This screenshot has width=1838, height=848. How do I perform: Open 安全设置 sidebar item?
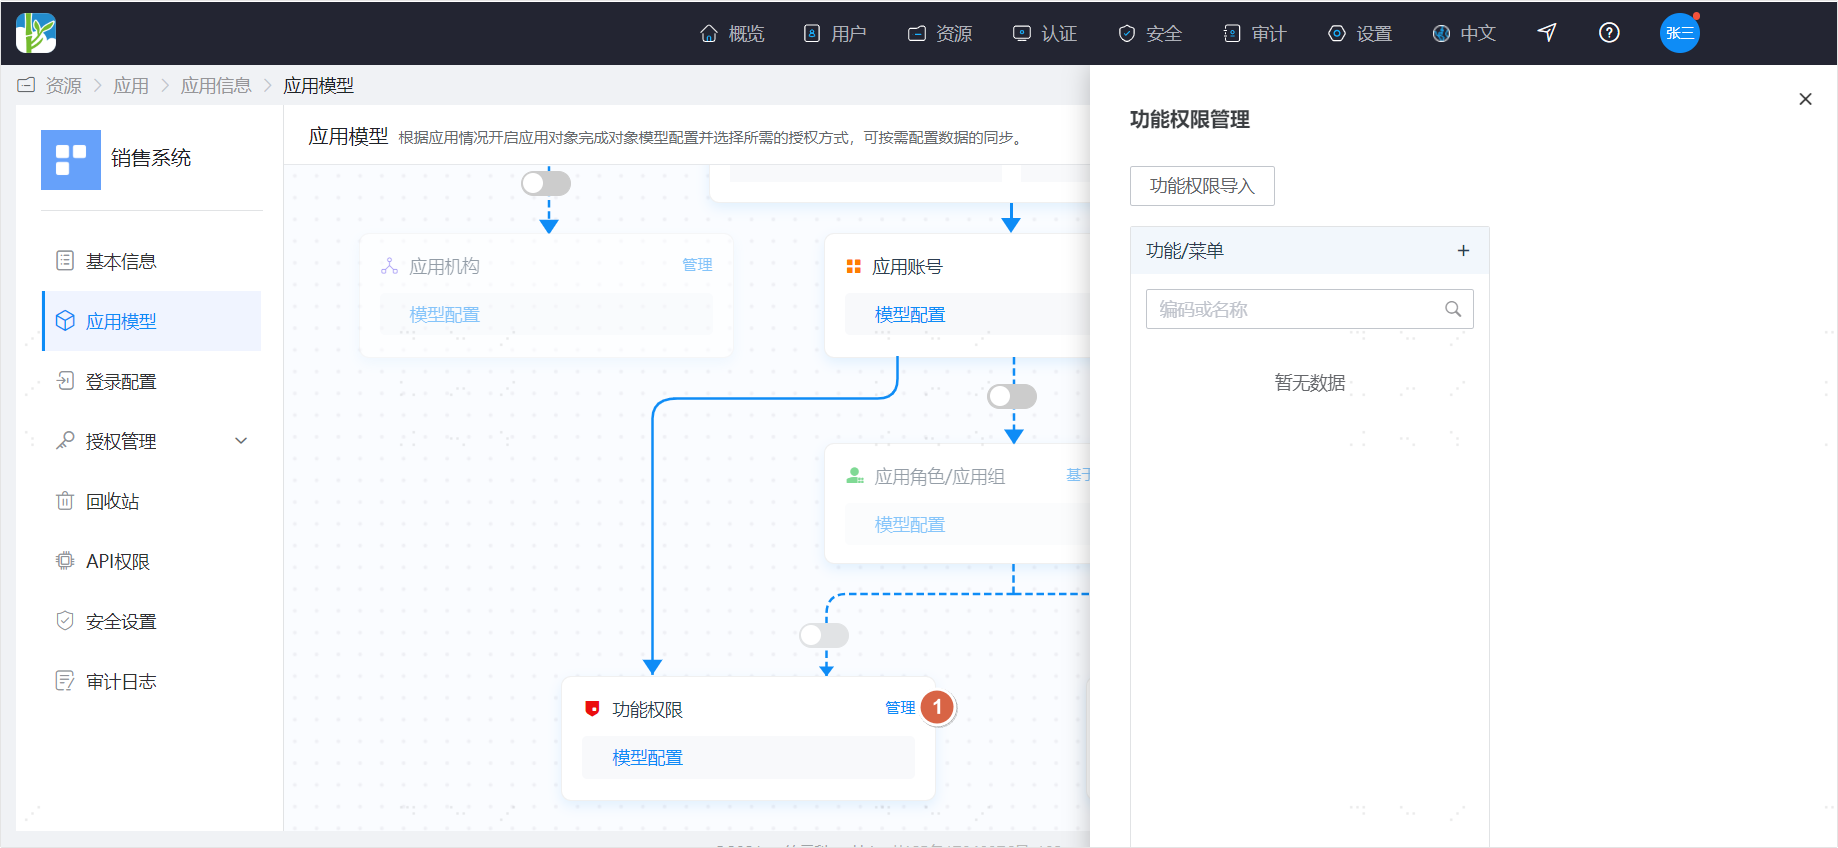pyautogui.click(x=152, y=621)
